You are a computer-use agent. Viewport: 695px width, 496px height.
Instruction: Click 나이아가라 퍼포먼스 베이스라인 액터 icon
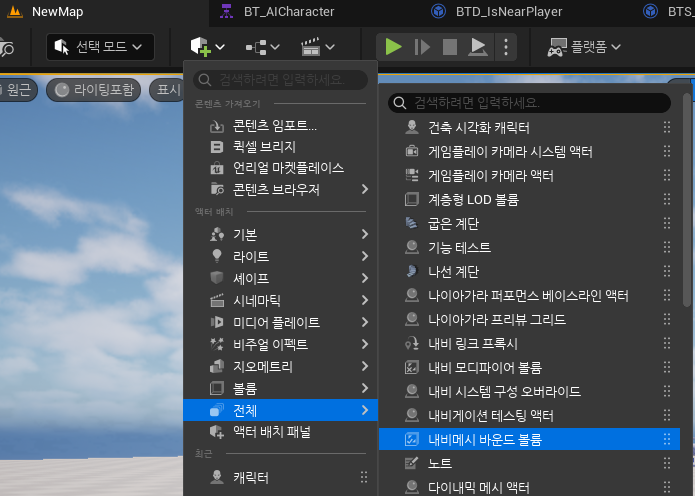(412, 295)
